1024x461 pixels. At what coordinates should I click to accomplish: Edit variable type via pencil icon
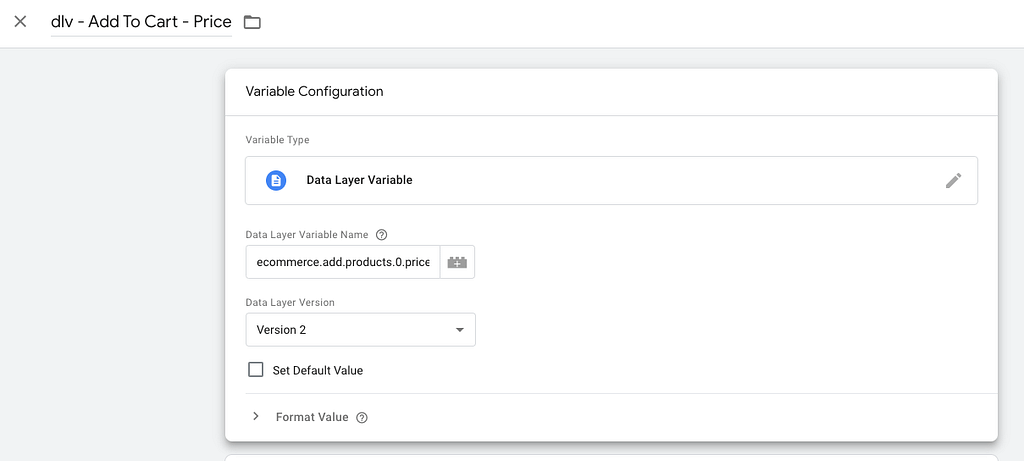[953, 181]
